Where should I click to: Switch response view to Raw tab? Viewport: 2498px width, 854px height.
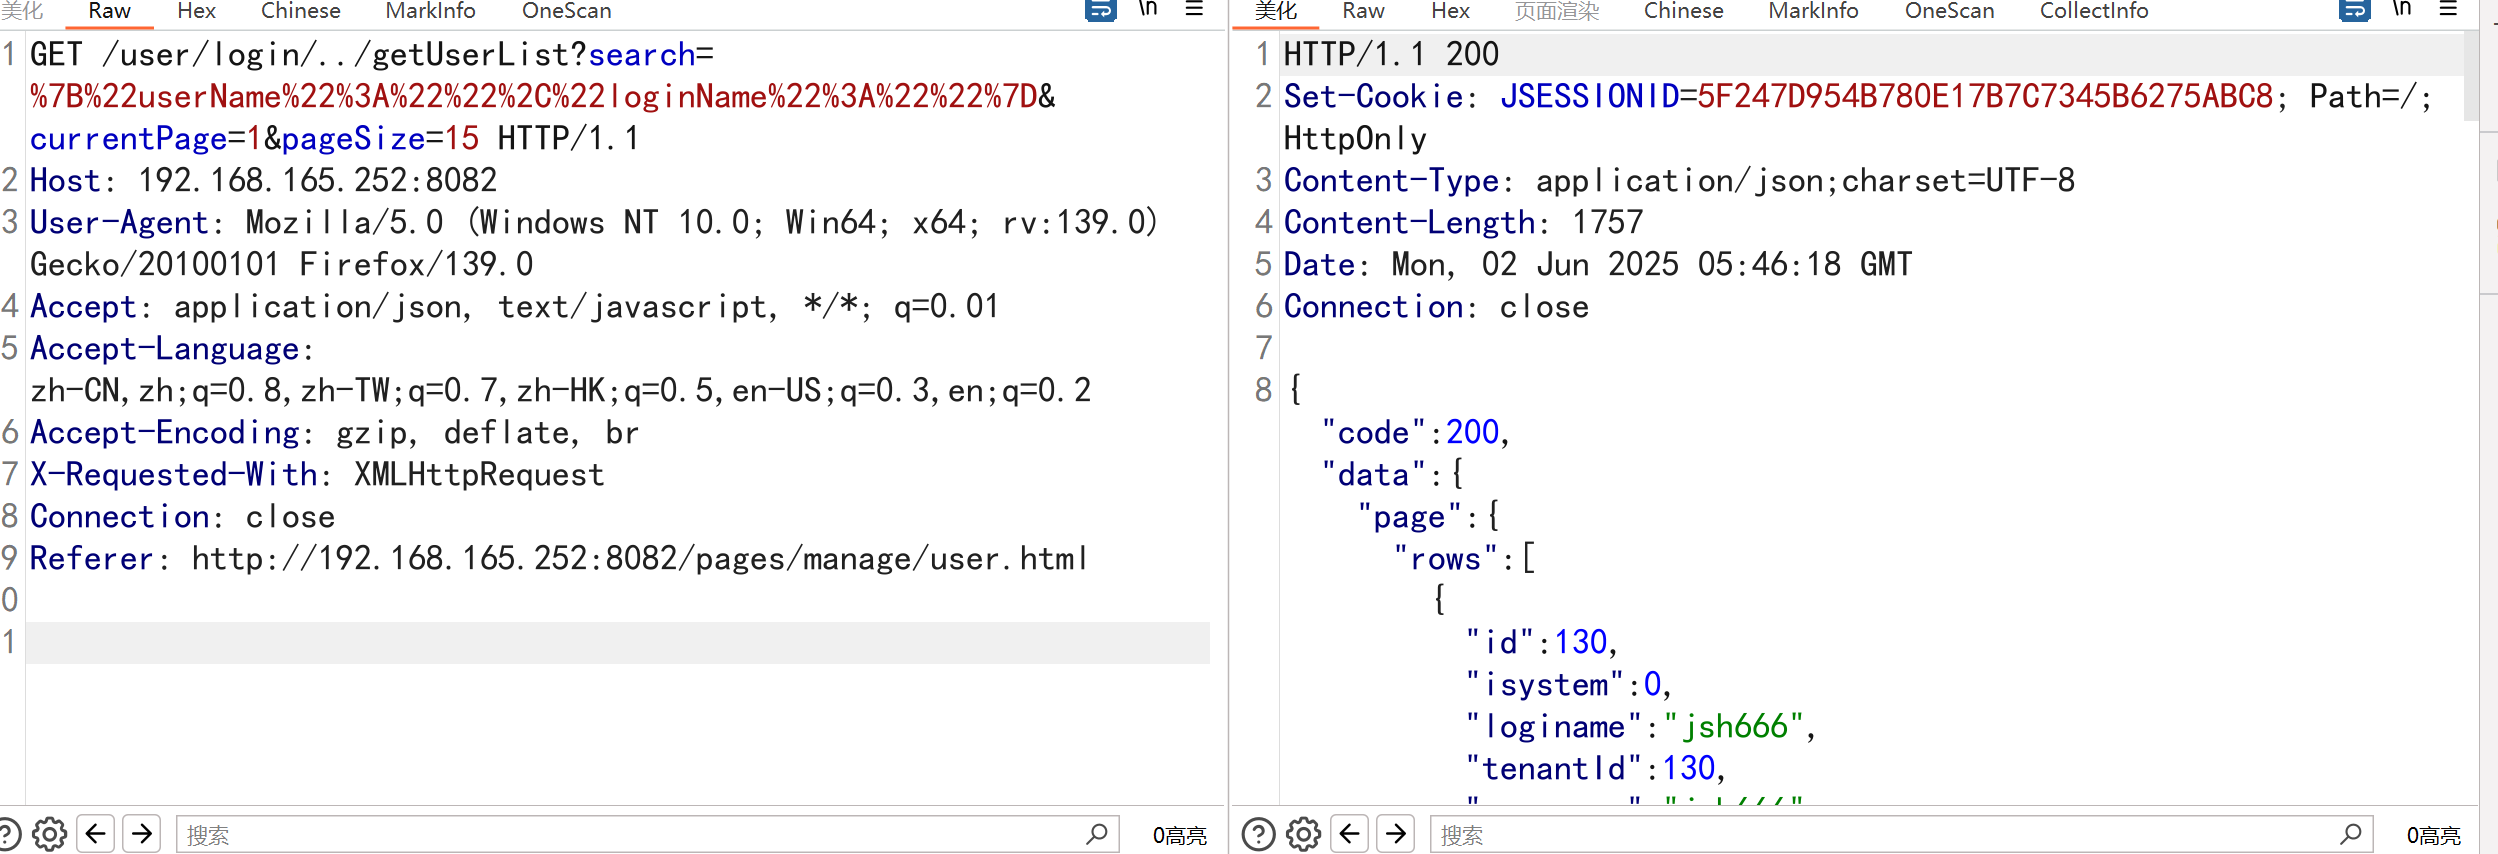1363,11
